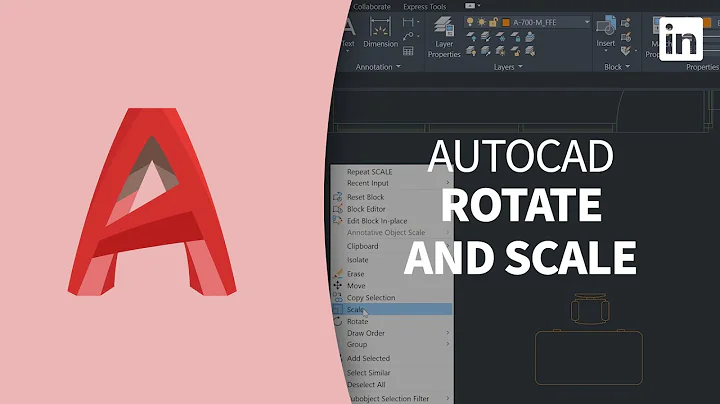Click the Match Layer icon

(x=529, y=51)
